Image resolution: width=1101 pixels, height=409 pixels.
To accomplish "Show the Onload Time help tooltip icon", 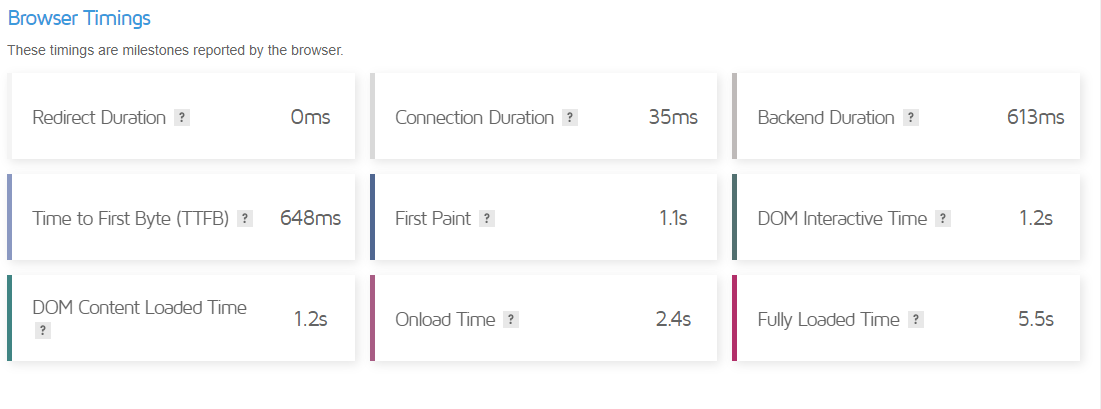I will tap(510, 320).
